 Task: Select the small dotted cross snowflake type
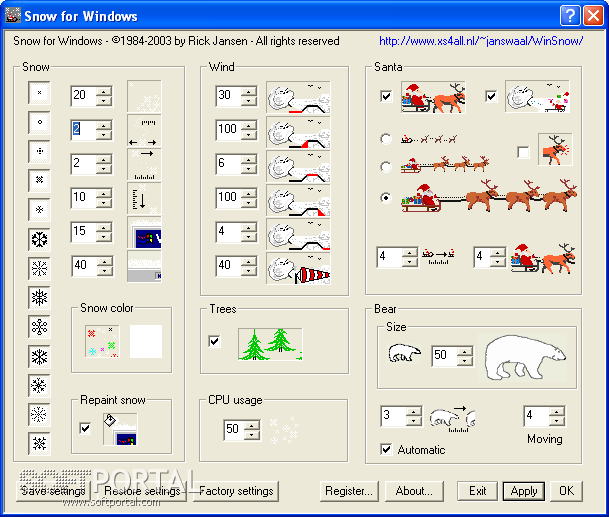click(x=39, y=151)
